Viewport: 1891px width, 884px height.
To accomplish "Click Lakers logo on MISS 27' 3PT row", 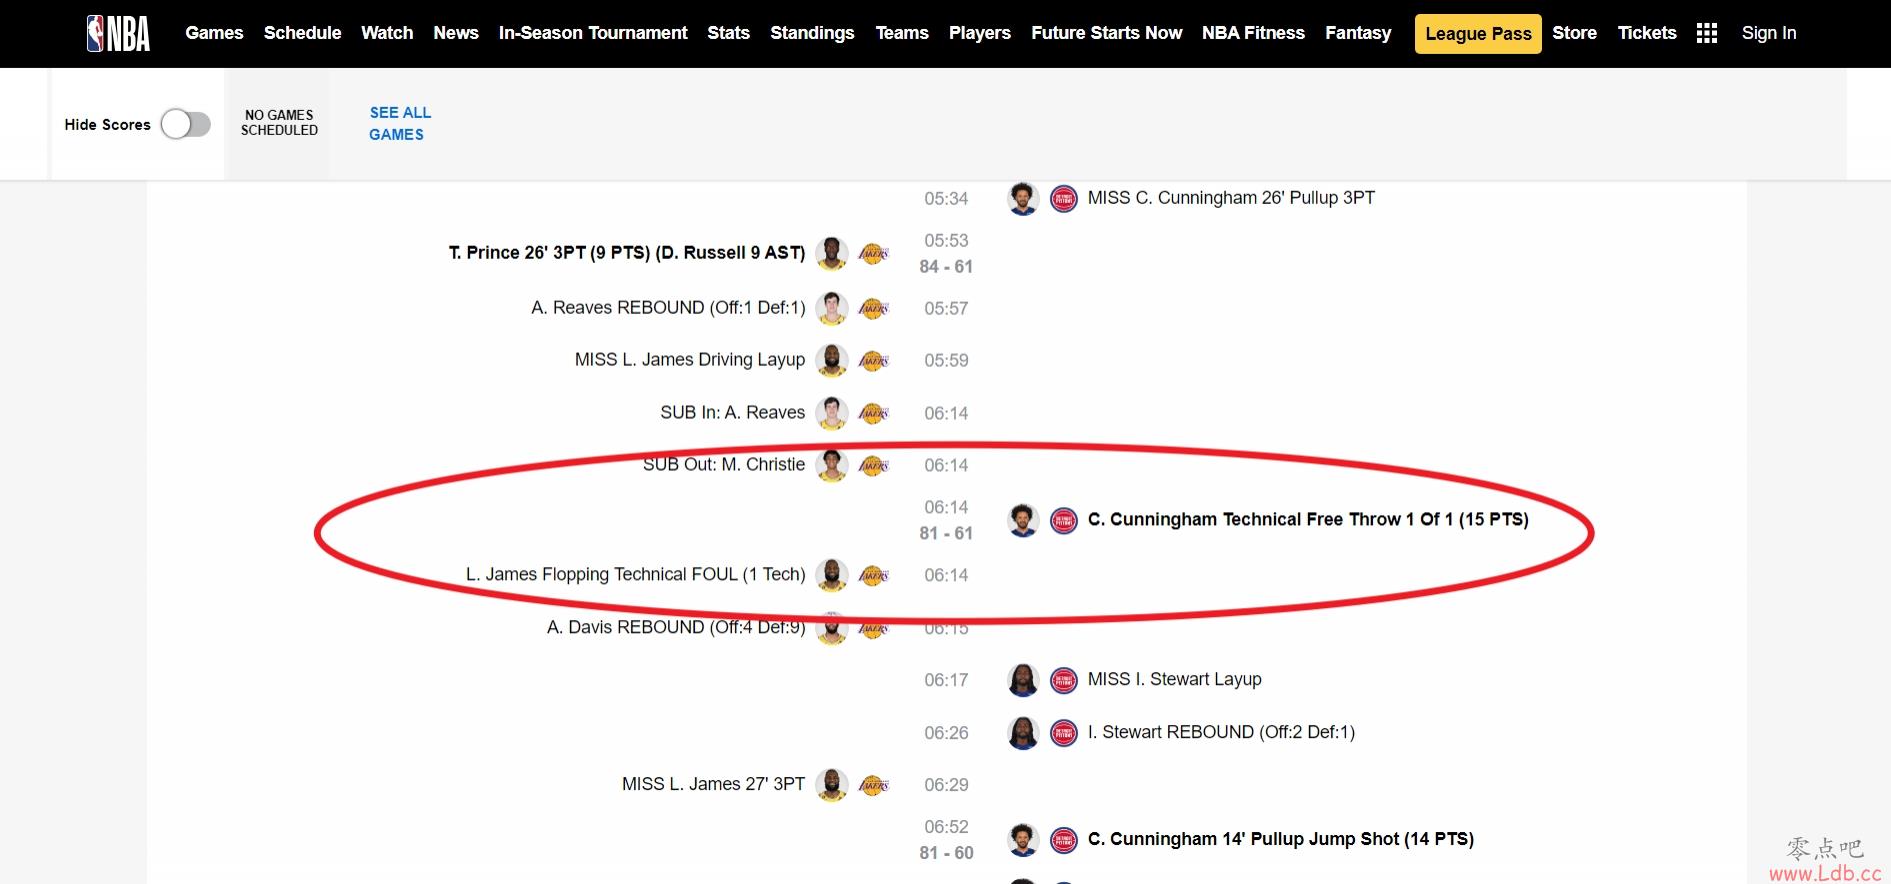I will [874, 785].
